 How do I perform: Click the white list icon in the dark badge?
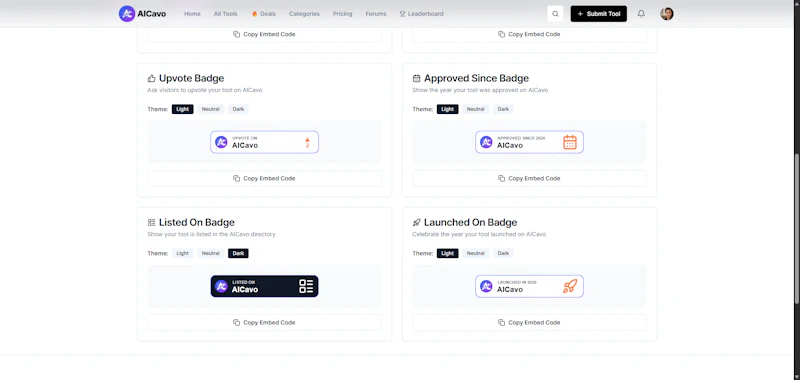tap(306, 286)
